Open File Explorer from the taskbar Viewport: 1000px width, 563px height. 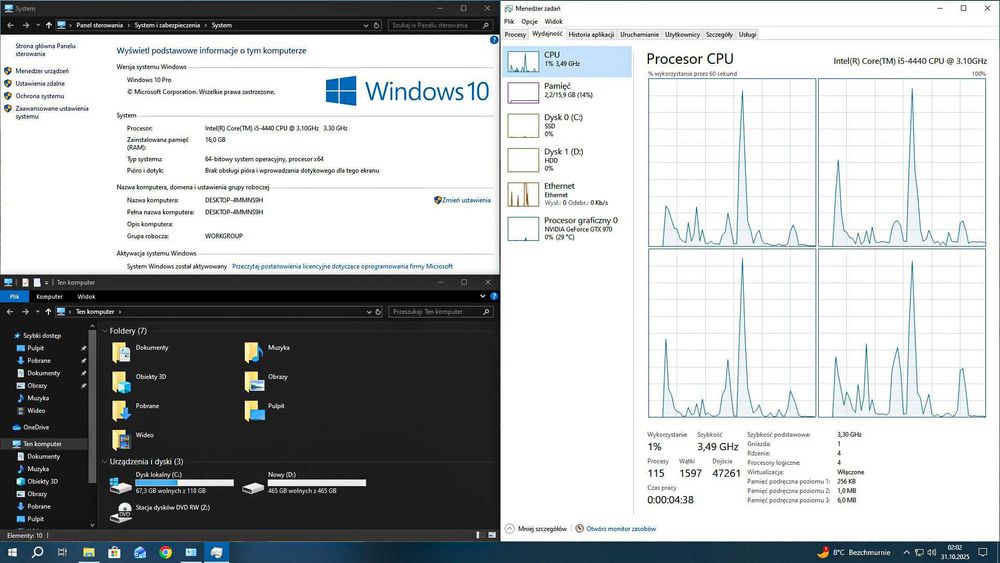[x=89, y=552]
